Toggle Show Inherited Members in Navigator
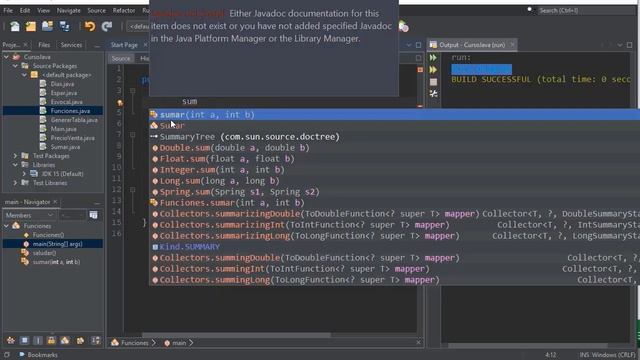This screenshot has height=360, width=640. tap(11, 340)
